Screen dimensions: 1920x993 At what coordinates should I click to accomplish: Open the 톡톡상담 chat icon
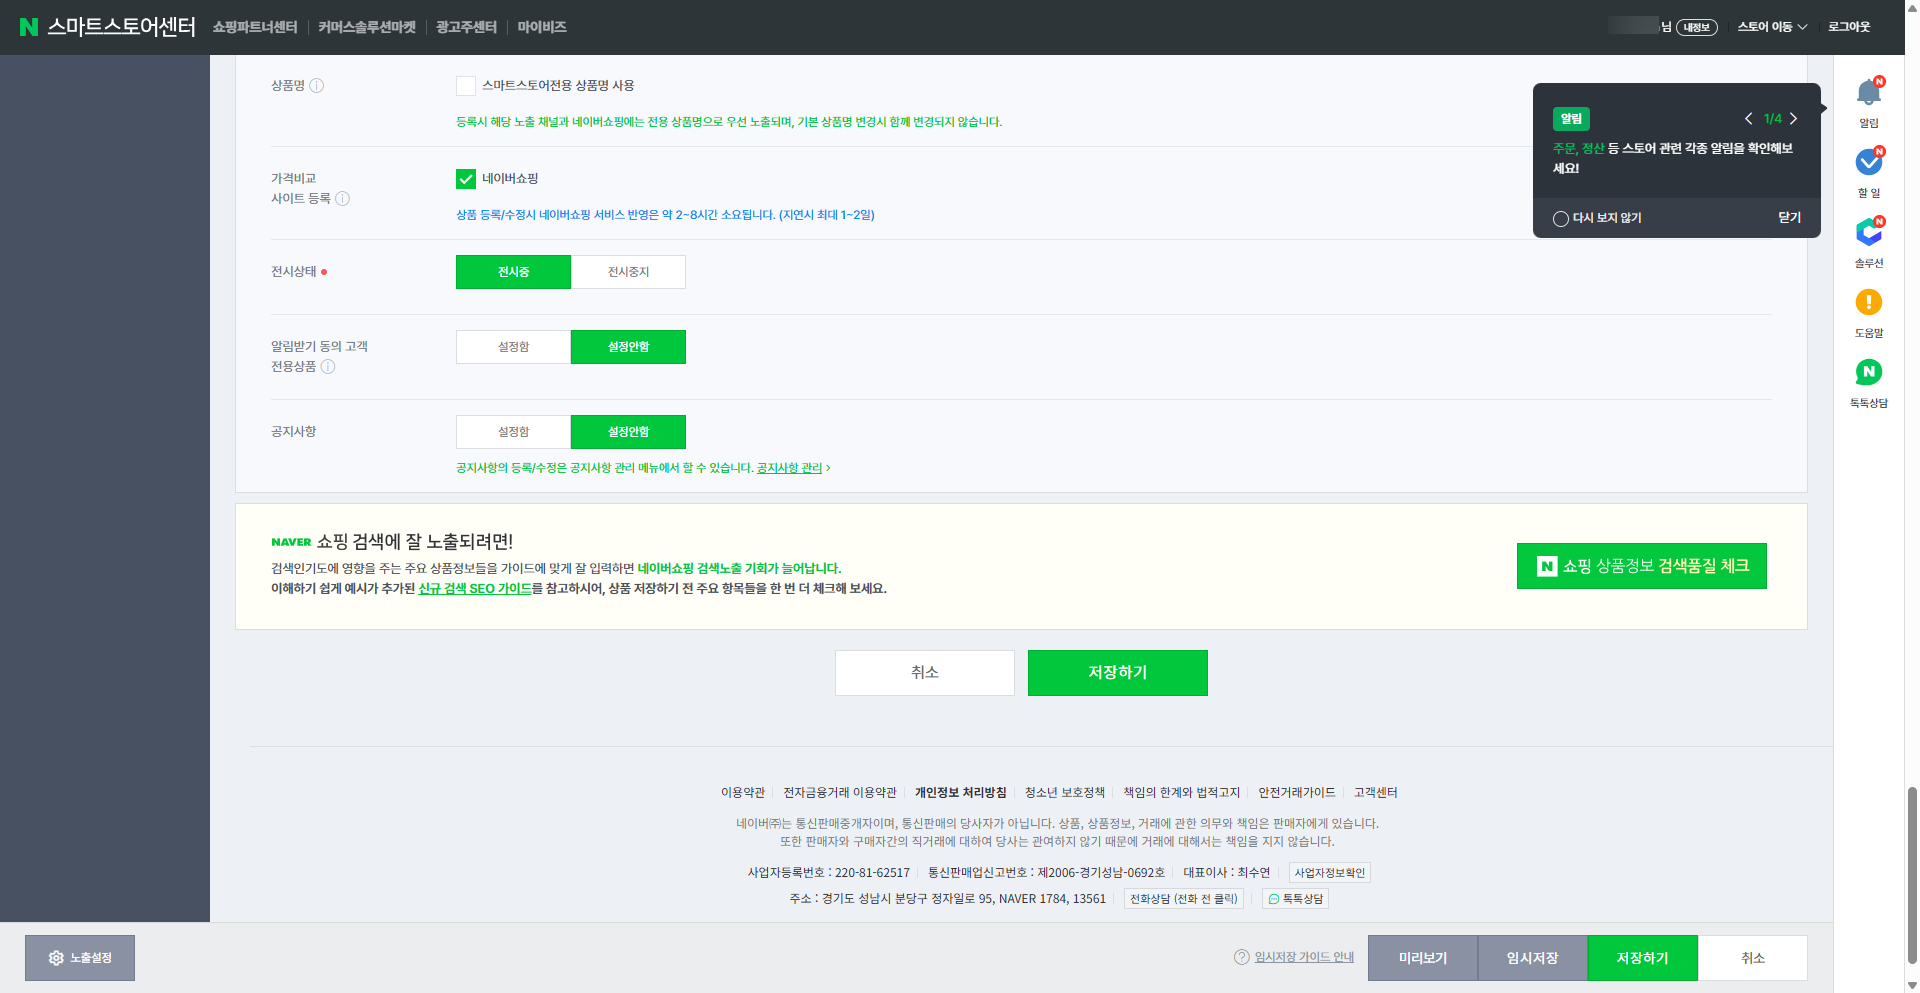coord(1868,372)
